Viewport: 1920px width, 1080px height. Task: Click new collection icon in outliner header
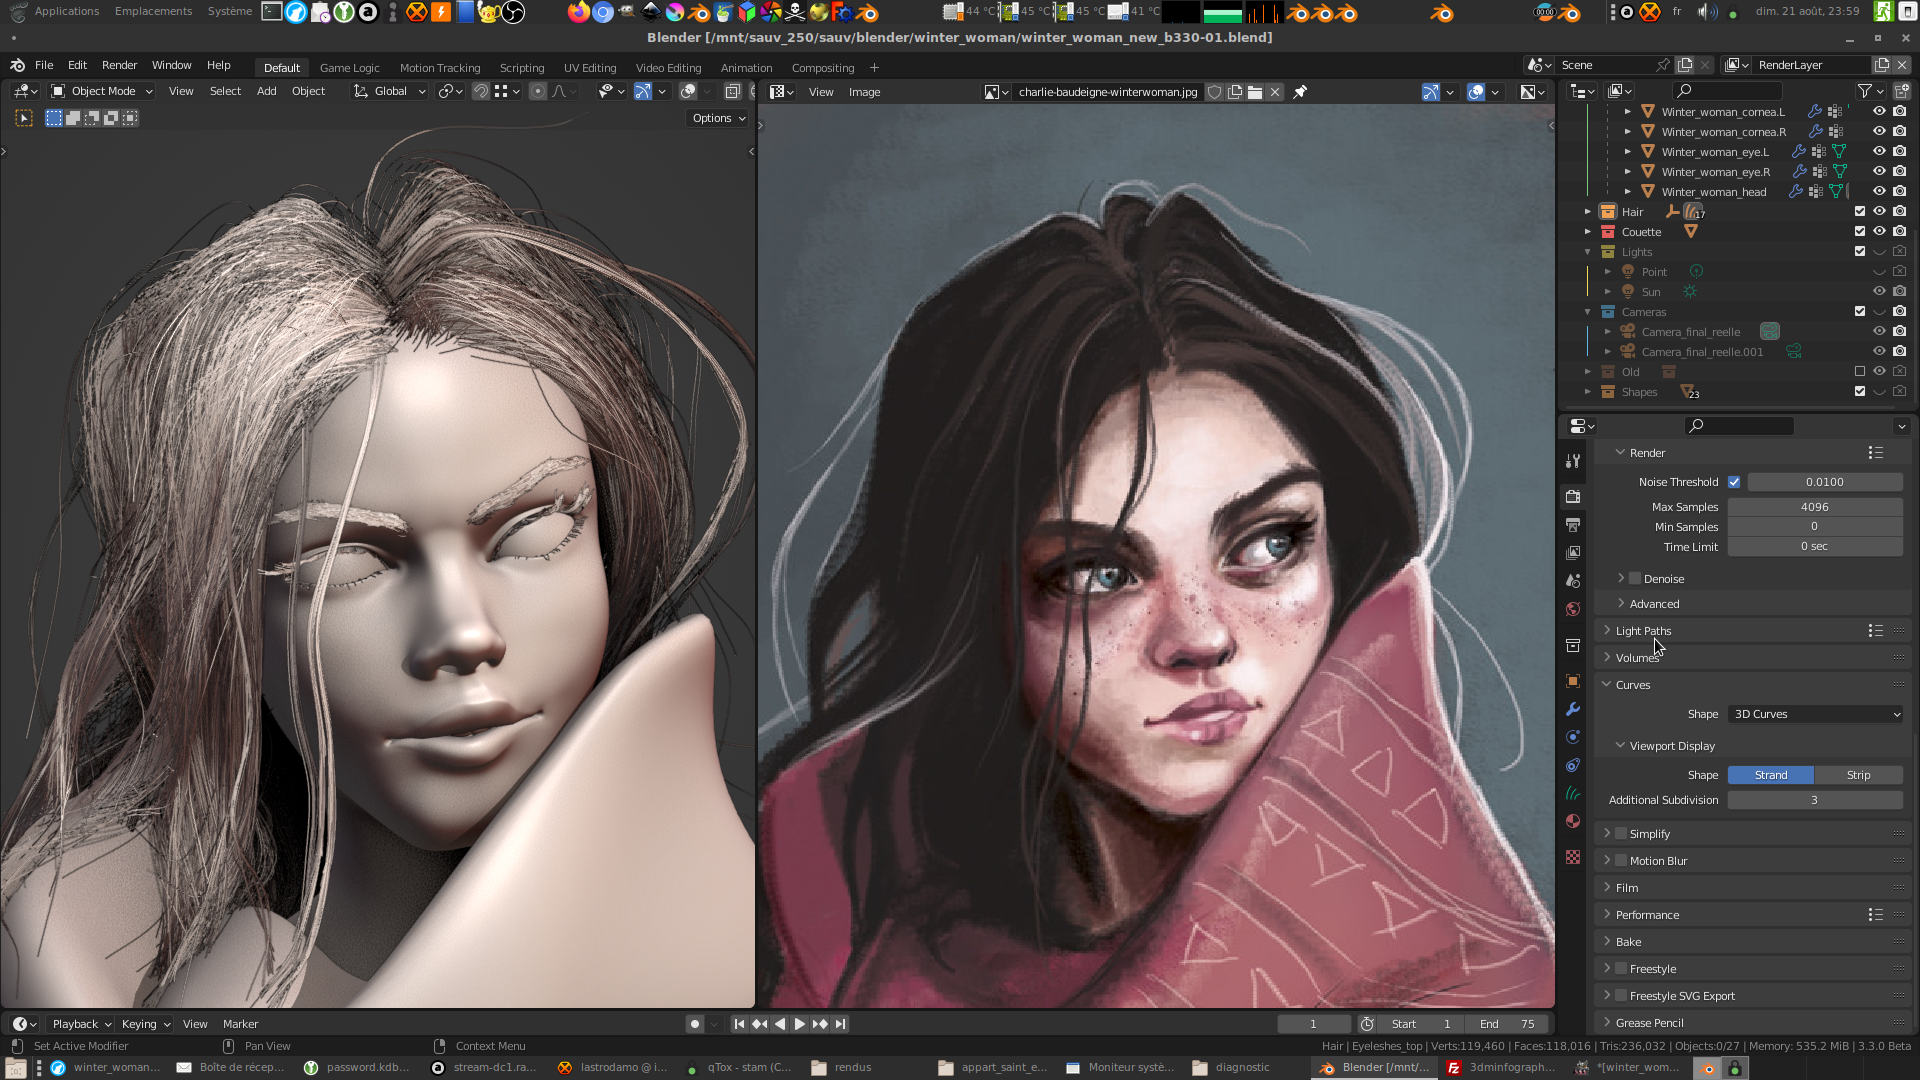[x=1902, y=91]
